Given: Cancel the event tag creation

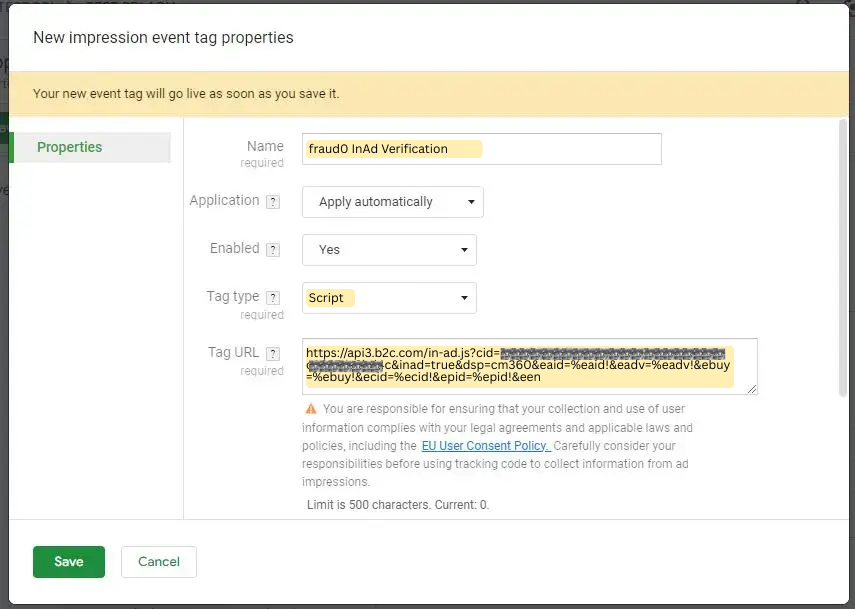Looking at the screenshot, I should [x=158, y=561].
